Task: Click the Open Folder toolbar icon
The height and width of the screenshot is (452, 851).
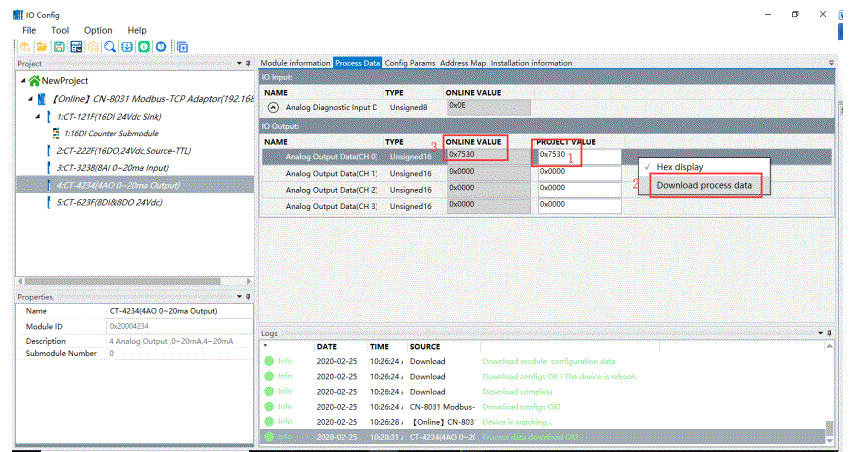Action: coord(42,47)
